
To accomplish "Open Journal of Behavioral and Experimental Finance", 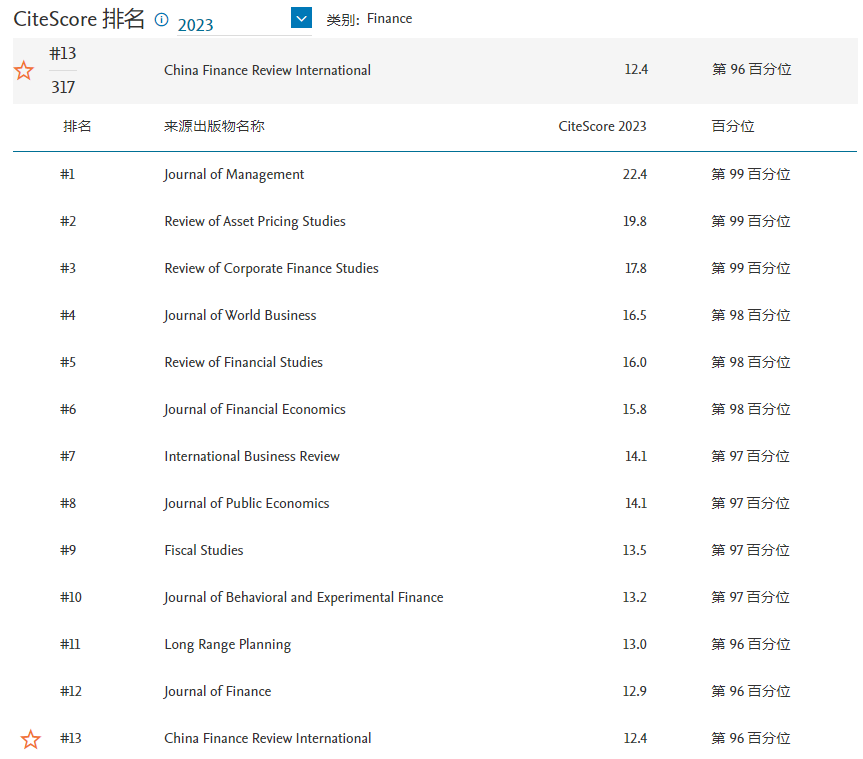I will [x=303, y=597].
